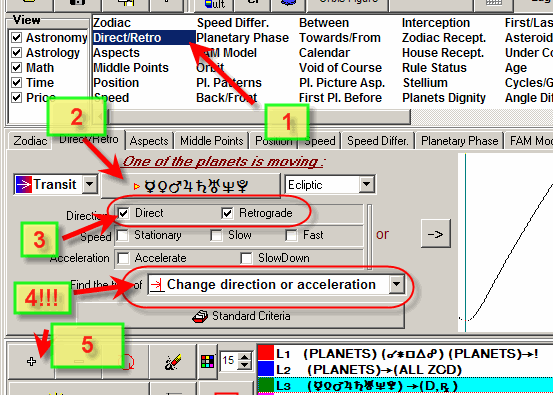Uncheck the Direct checkbox
553x395 pixels.
tap(123, 213)
